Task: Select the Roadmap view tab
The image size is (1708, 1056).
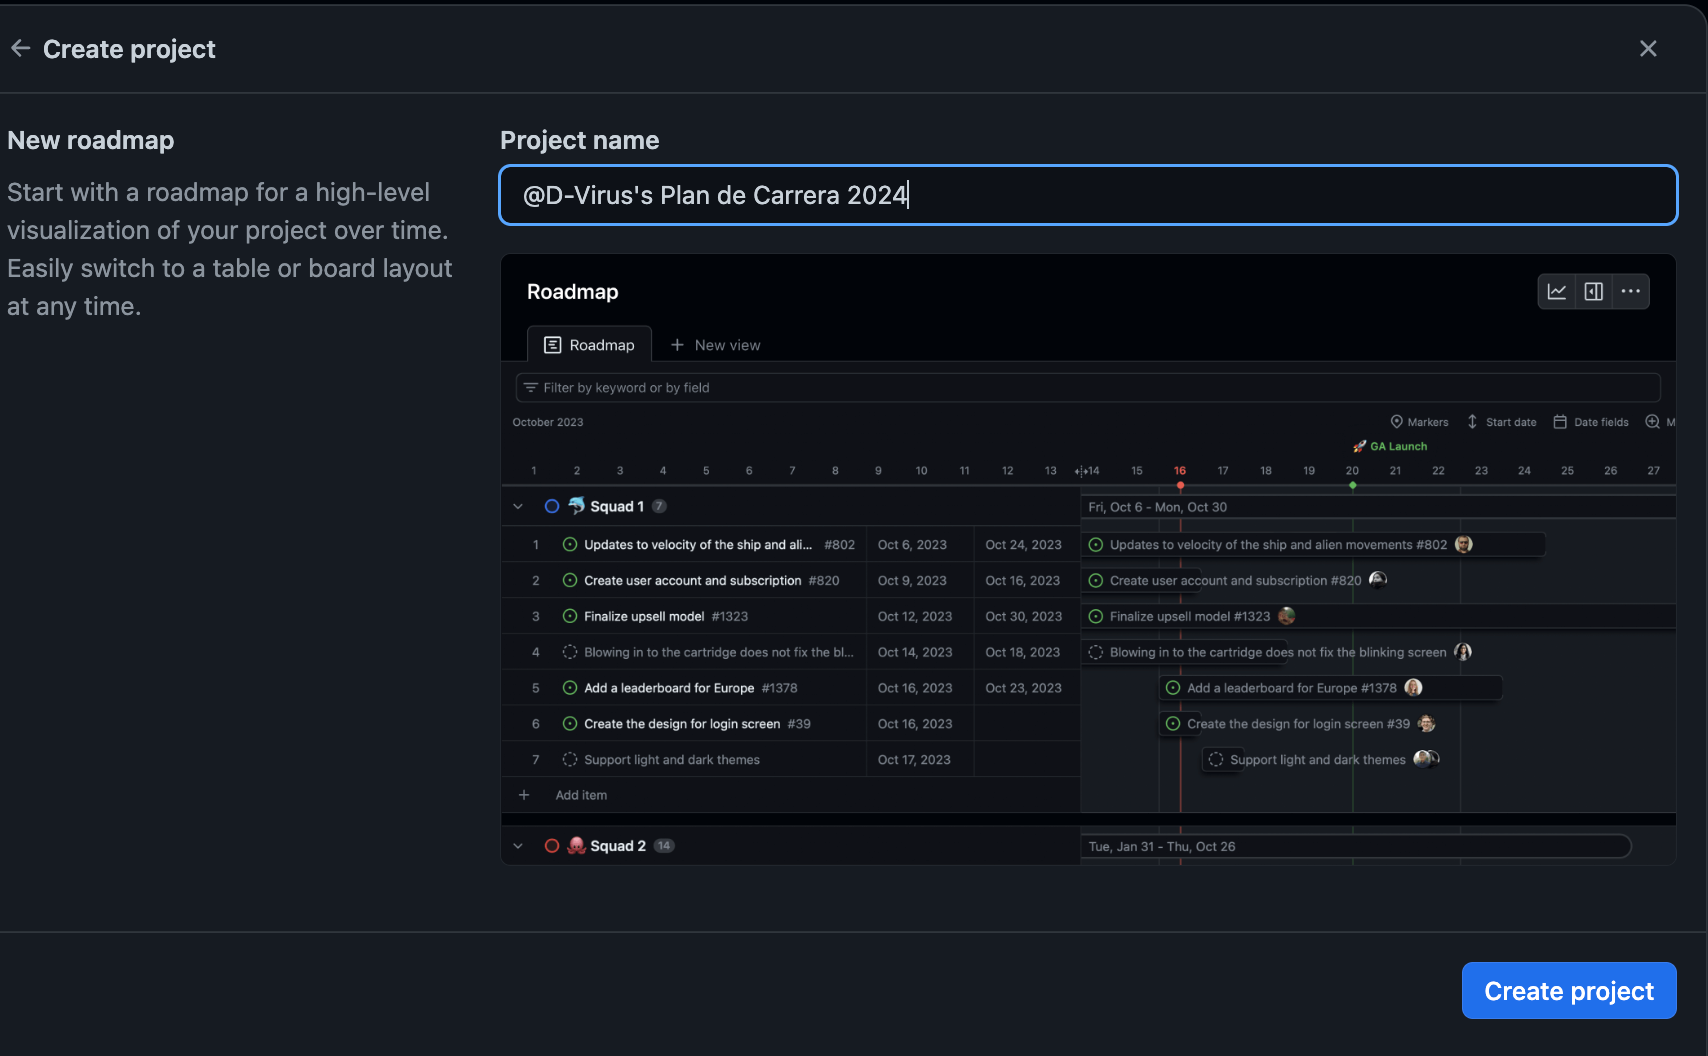Action: point(590,345)
